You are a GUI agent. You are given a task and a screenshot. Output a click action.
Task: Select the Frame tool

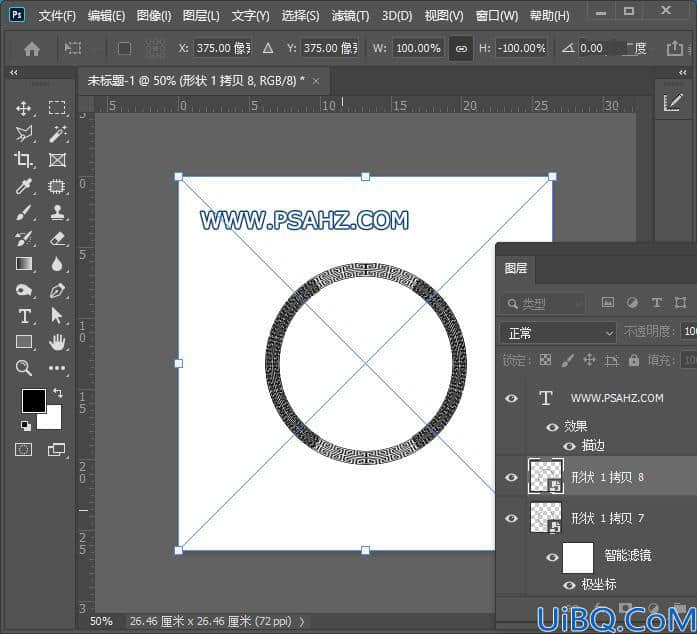[x=57, y=160]
